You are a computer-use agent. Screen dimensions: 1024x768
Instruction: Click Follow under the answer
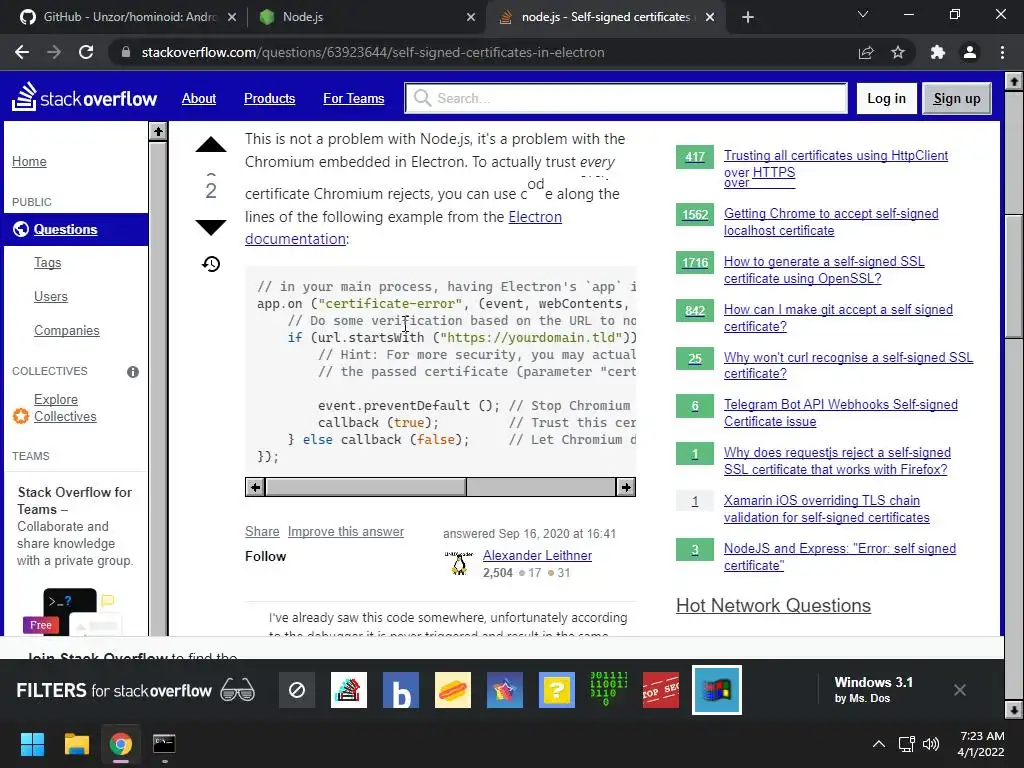point(265,556)
